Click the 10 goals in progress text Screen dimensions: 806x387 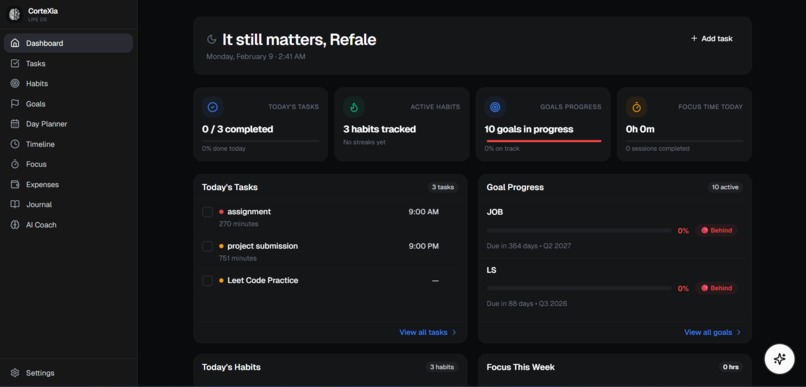529,129
